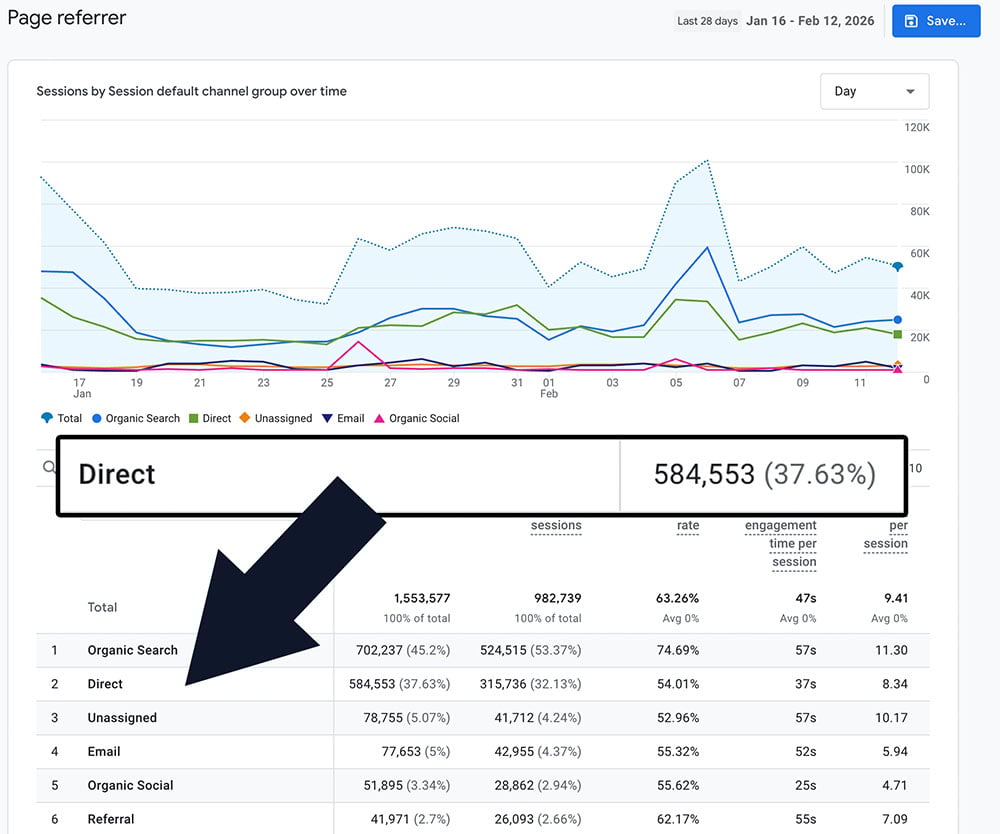Open the Jan 16 - Feb 12 date range
This screenshot has height=834, width=1000.
810,21
